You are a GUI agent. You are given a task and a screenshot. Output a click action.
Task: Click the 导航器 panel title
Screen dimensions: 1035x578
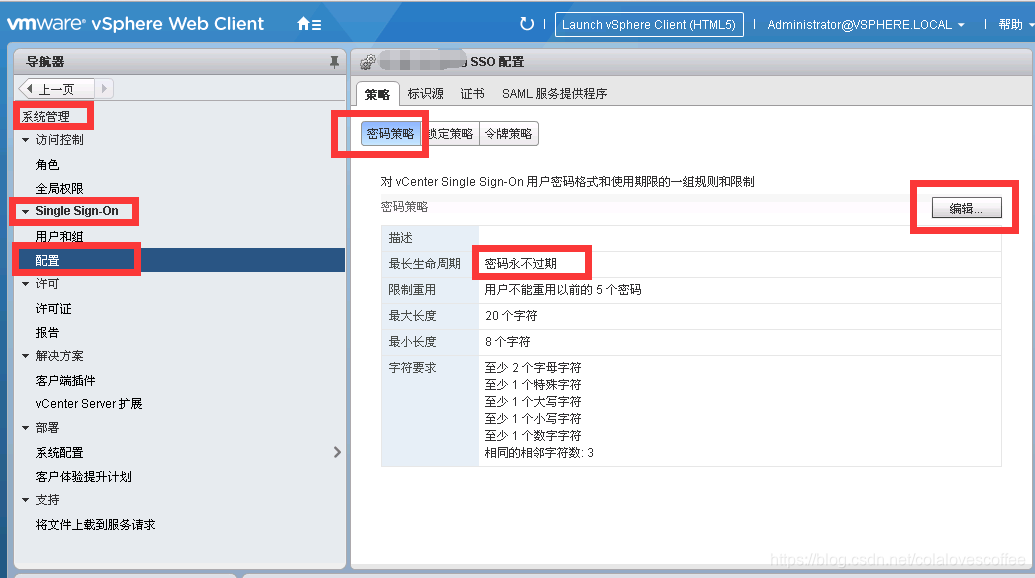(45, 62)
